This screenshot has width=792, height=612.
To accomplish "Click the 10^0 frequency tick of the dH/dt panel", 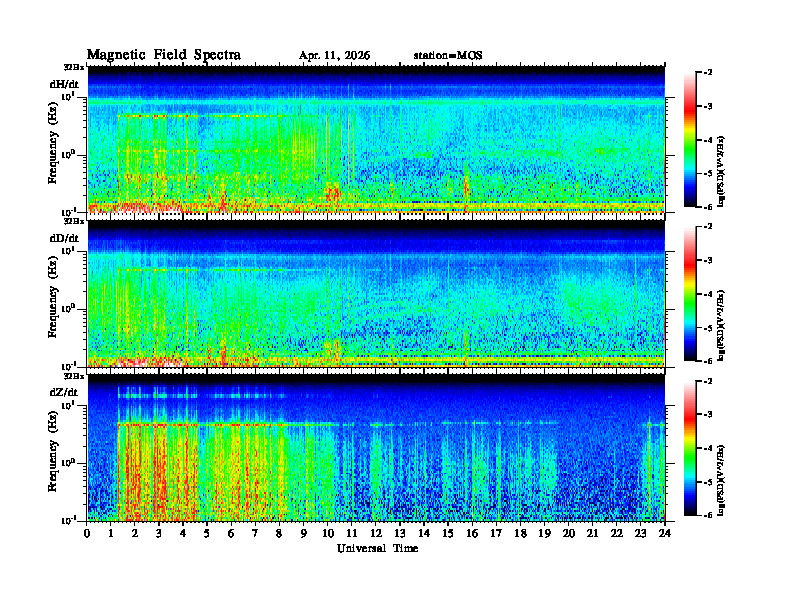I will pyautogui.click(x=68, y=154).
